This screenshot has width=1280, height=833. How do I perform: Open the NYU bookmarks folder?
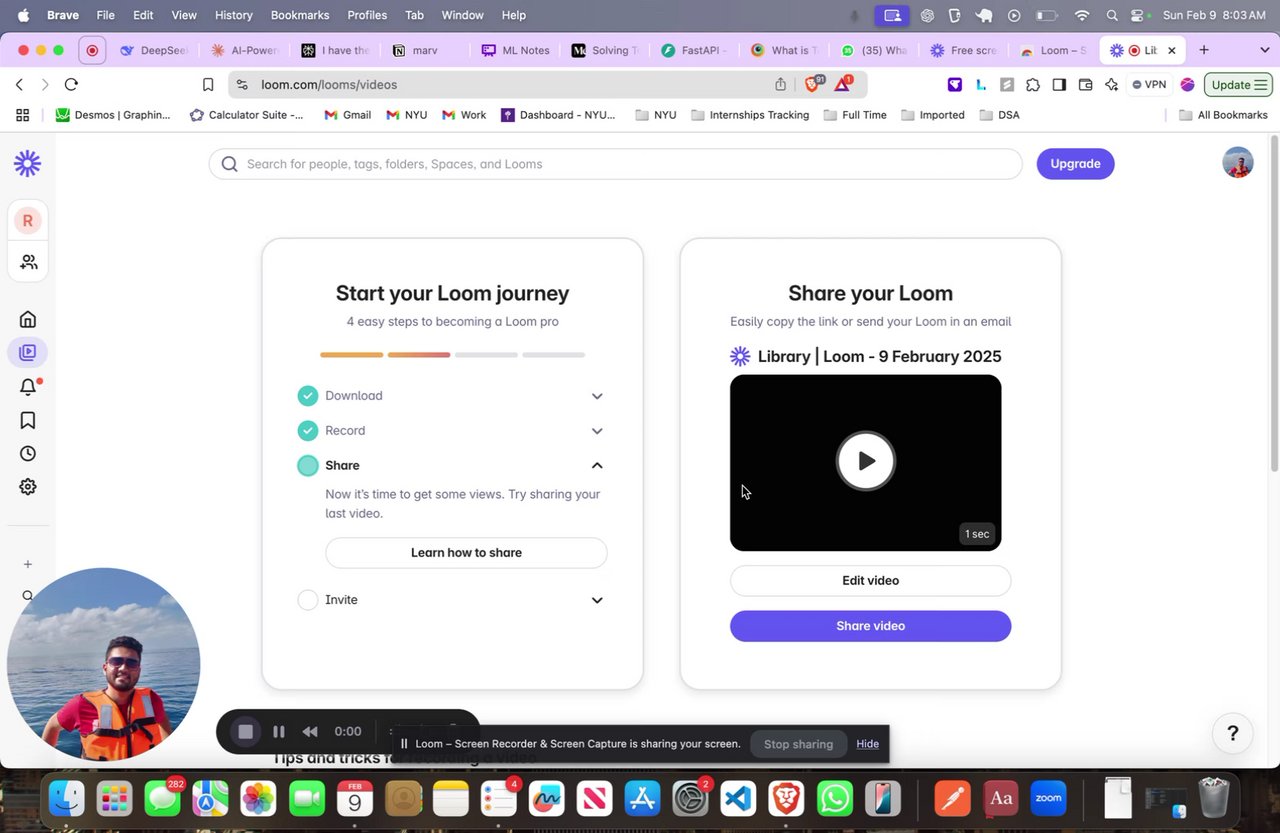click(x=656, y=115)
